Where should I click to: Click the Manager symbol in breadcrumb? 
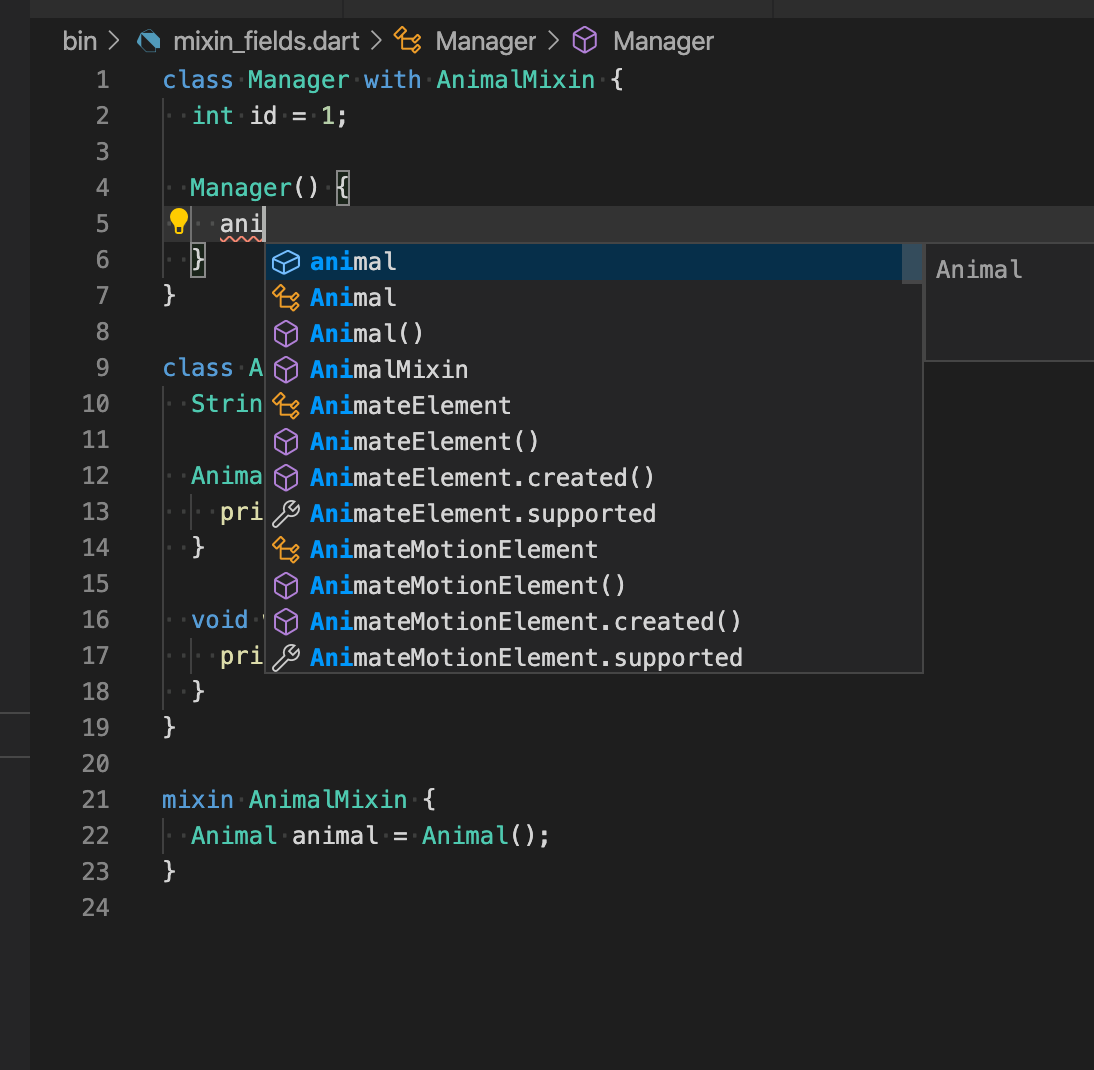485,41
